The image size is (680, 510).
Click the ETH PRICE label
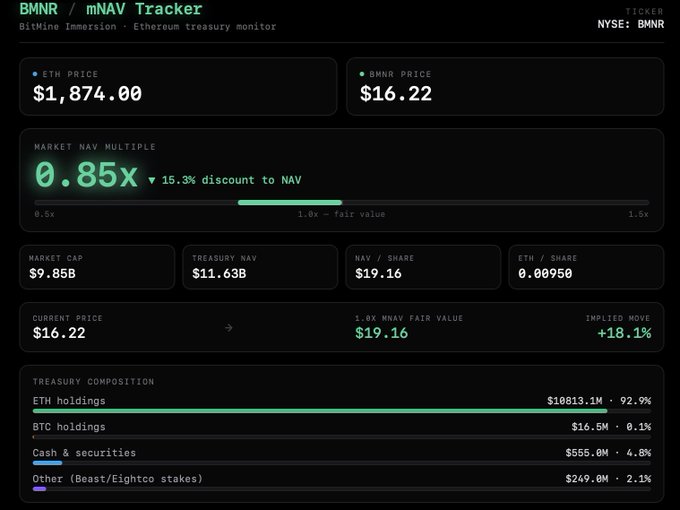[70, 74]
